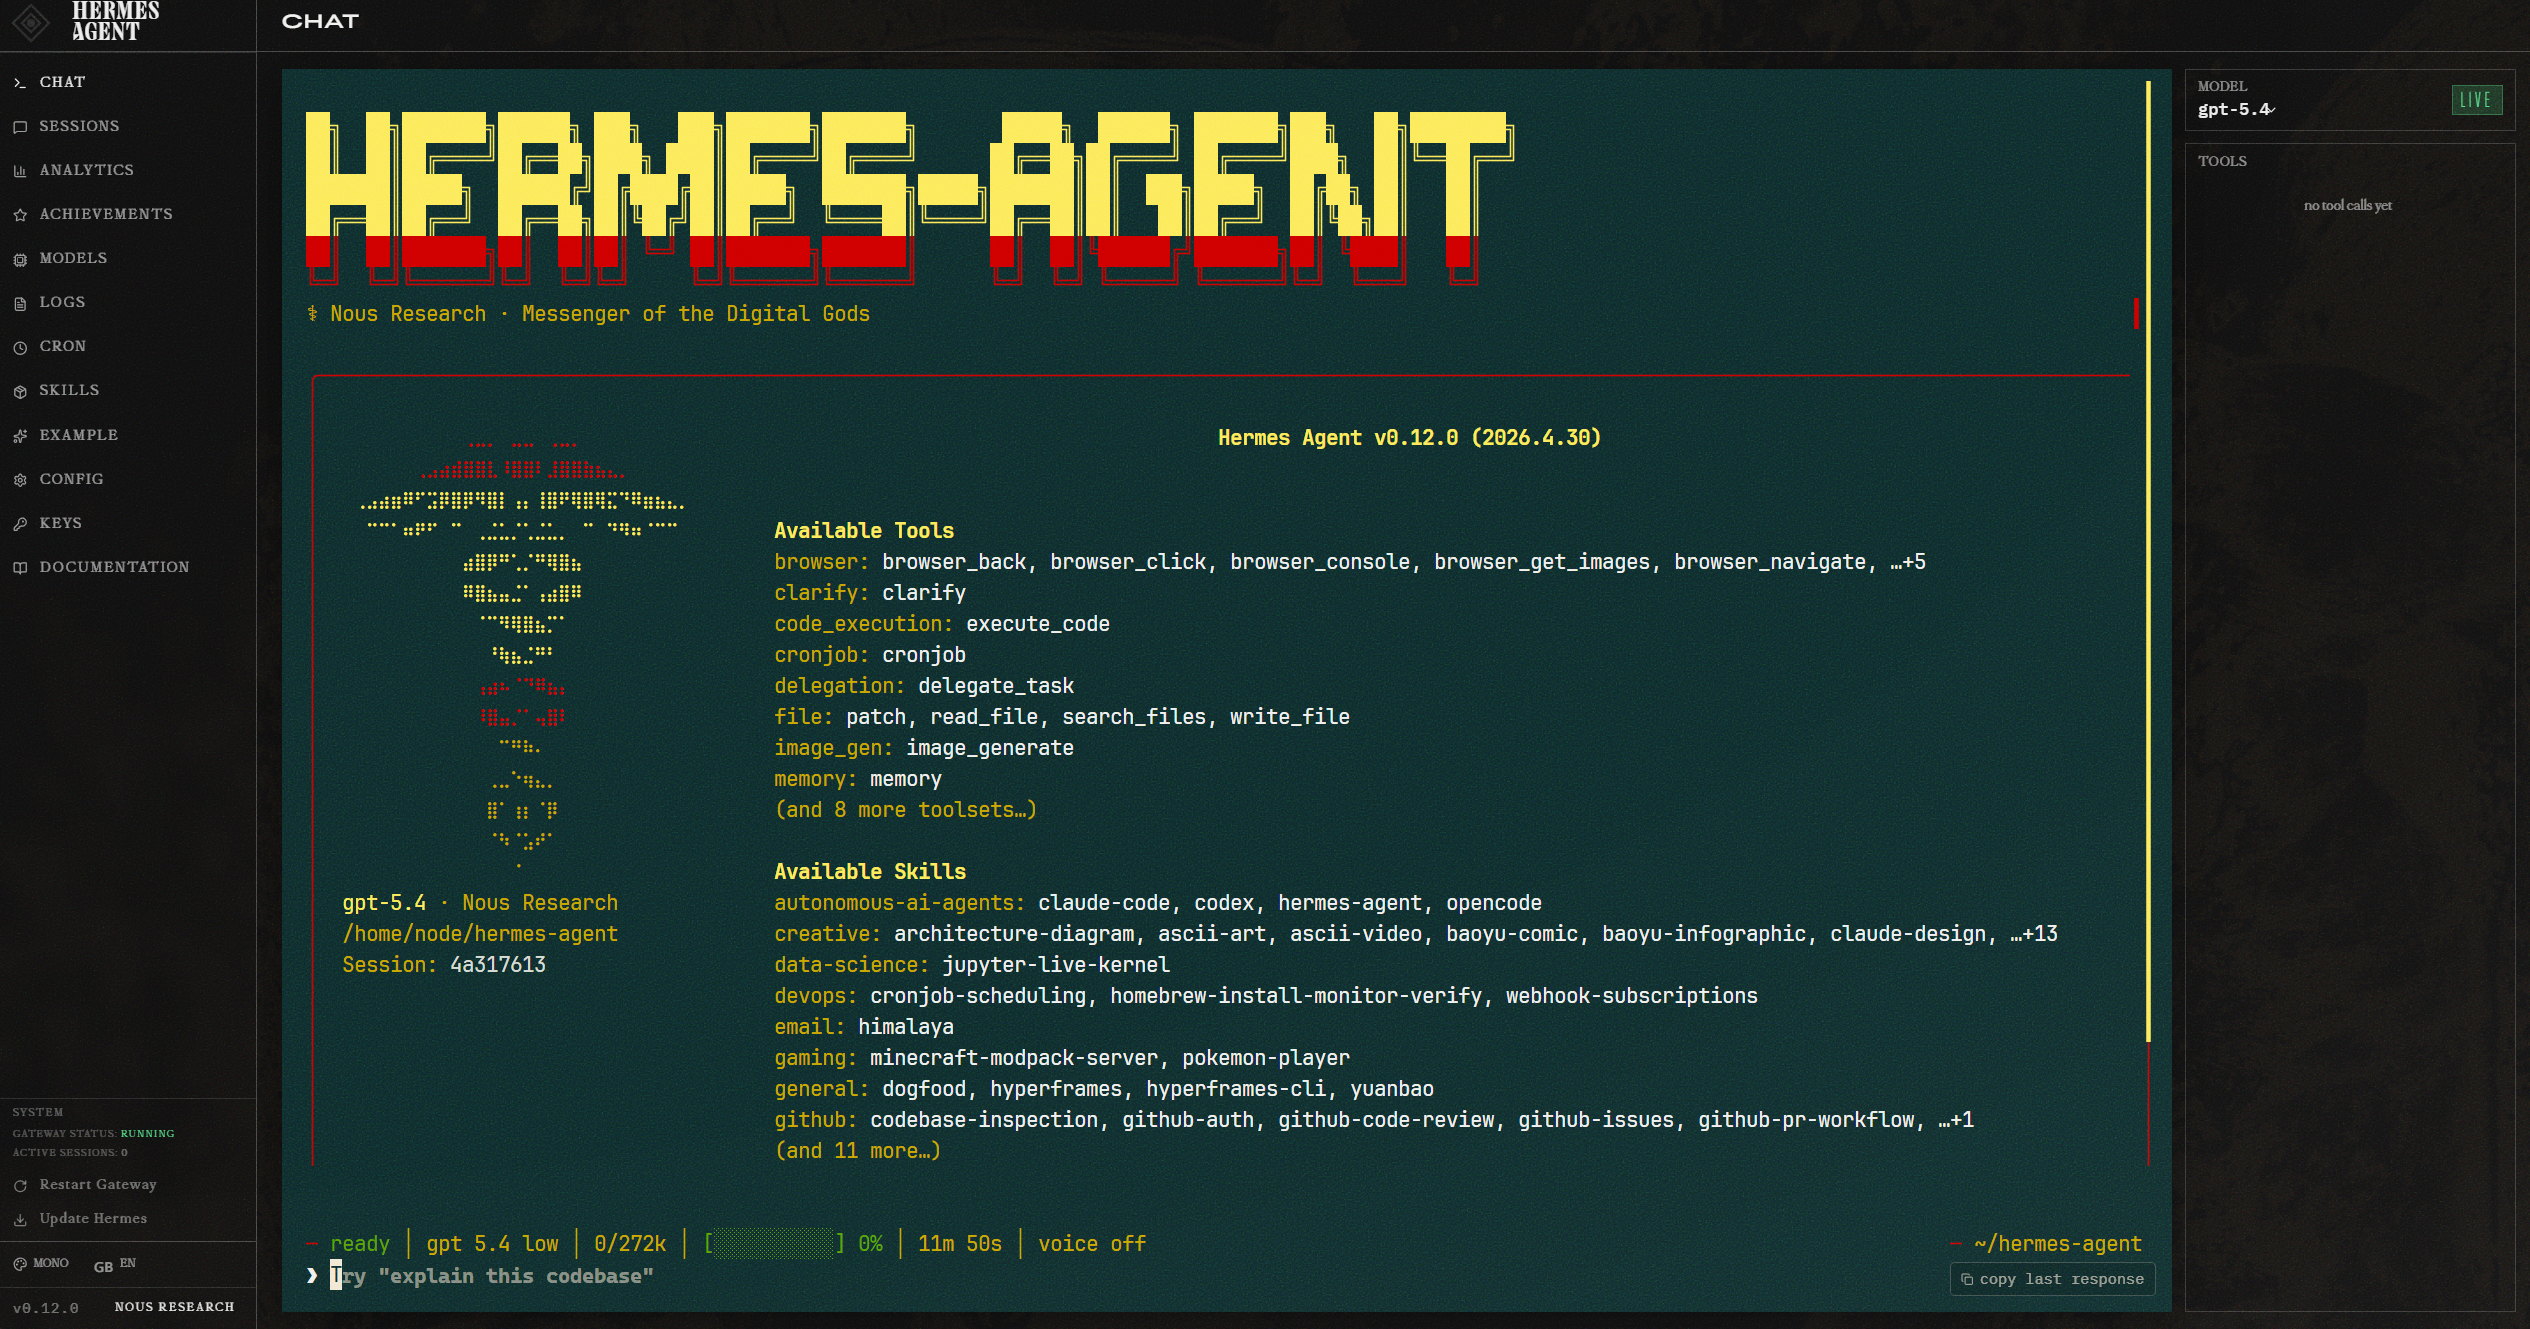Click 'minecraft-modpack-server' skill name
The height and width of the screenshot is (1329, 2530).
click(1014, 1058)
